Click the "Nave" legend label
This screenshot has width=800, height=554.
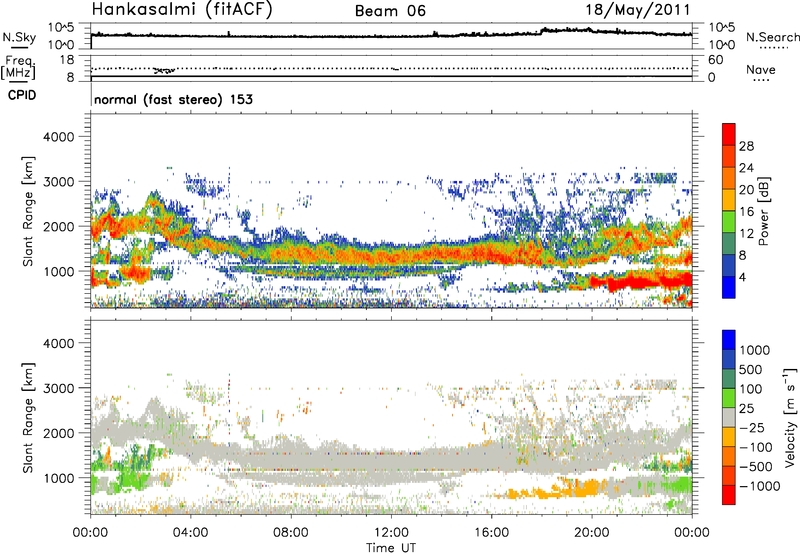(x=761, y=69)
